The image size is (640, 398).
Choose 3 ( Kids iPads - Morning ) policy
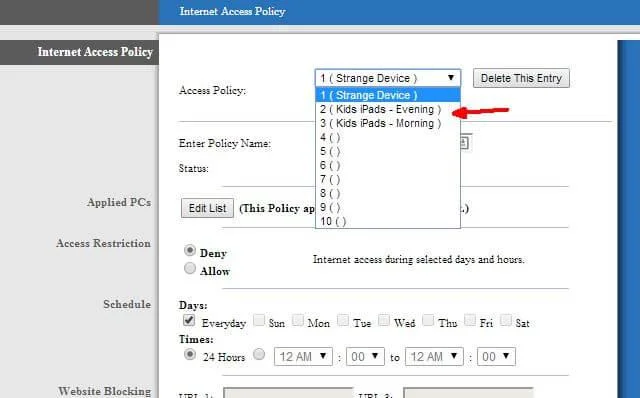click(x=388, y=123)
